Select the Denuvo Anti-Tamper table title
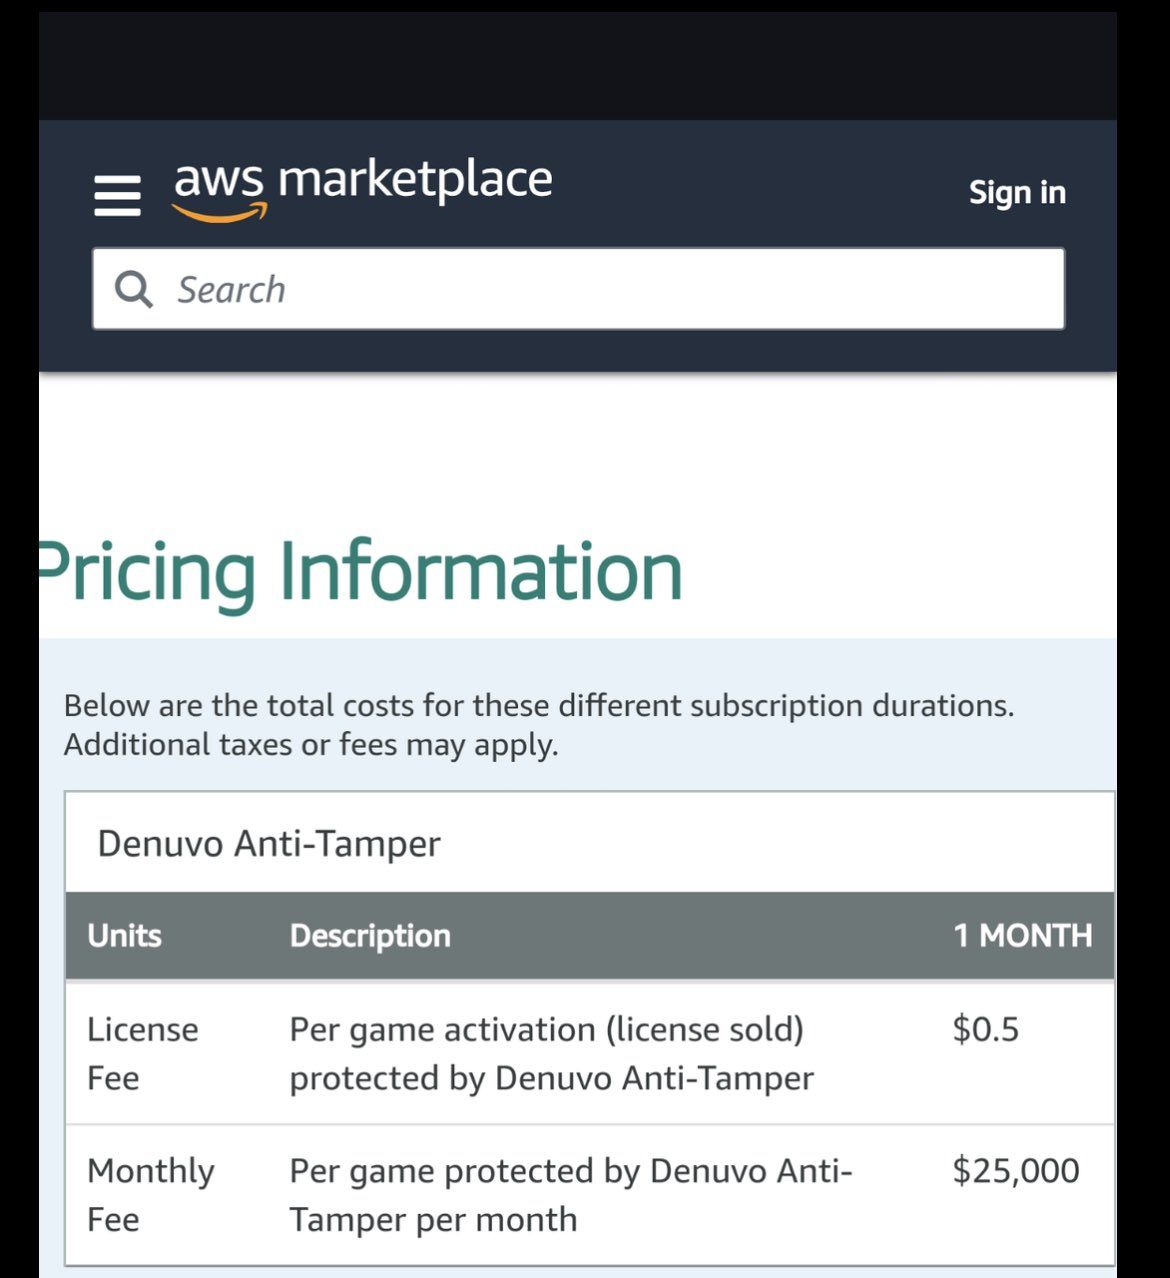This screenshot has height=1278, width=1170. [269, 844]
